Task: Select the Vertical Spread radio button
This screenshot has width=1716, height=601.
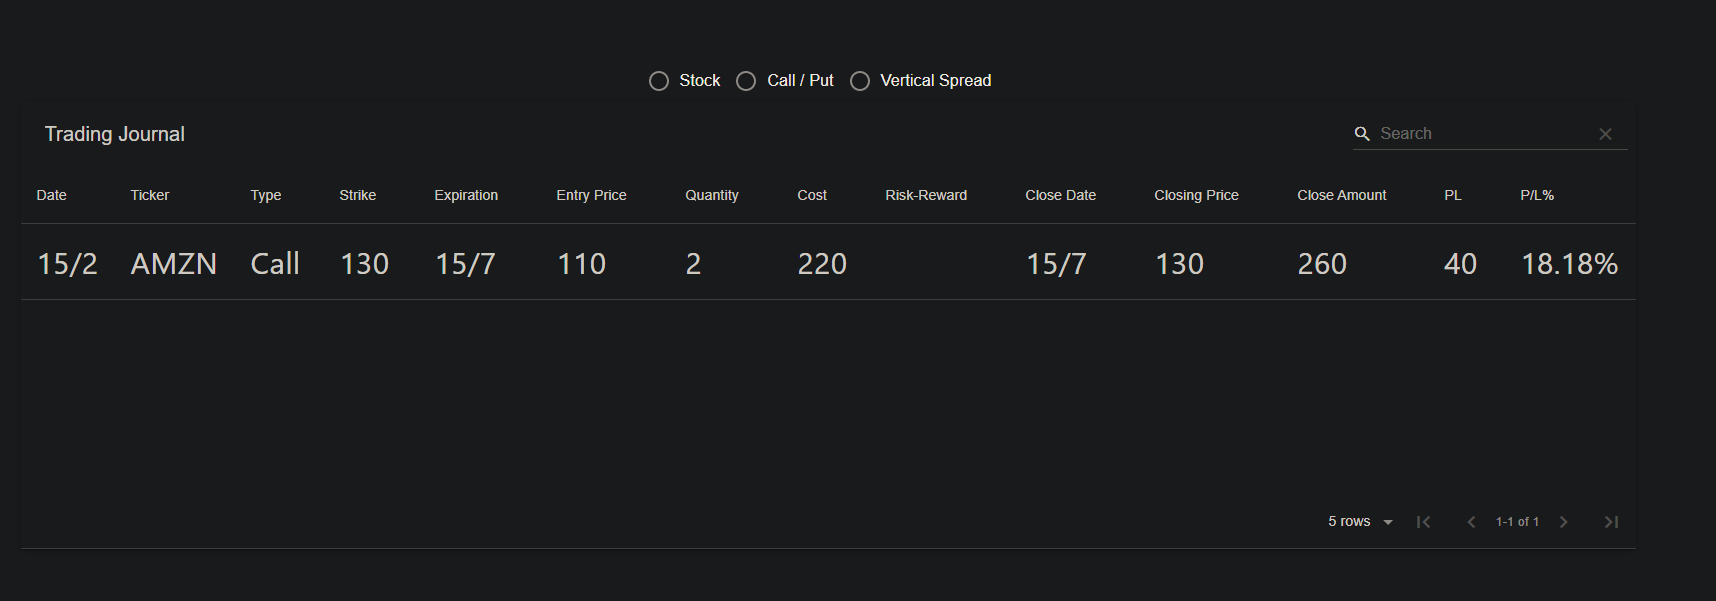Action: tap(860, 80)
